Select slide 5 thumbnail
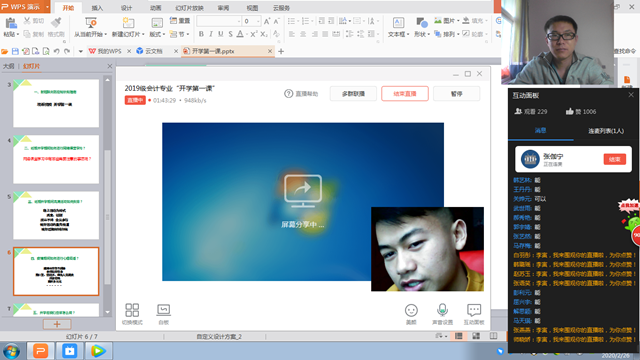Screen dimensions: 640x360 56,215
